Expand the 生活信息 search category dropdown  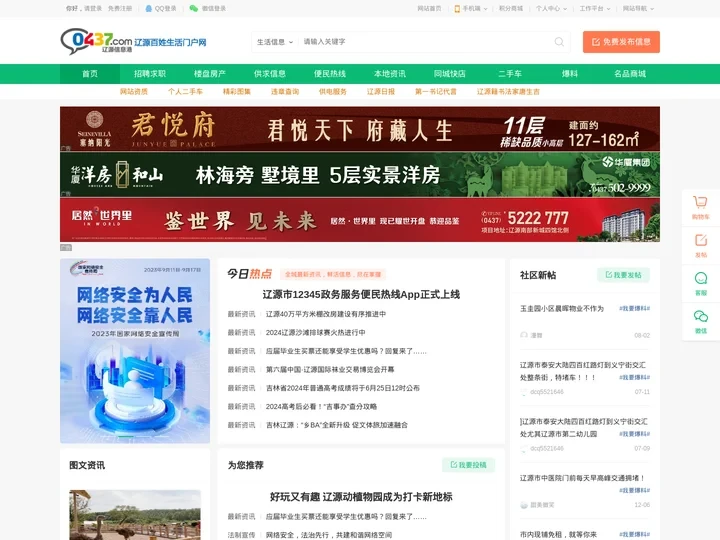275,42
